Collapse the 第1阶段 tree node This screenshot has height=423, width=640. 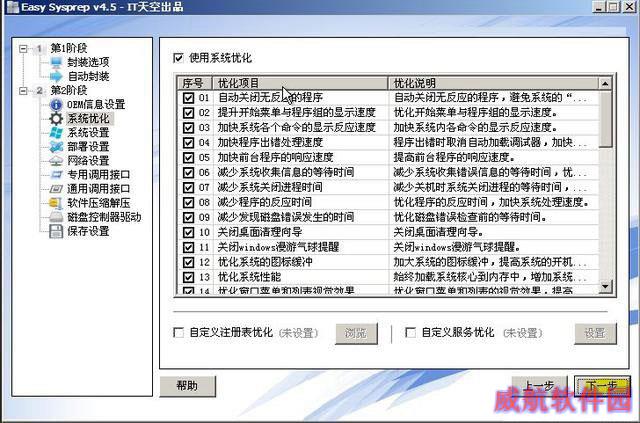[x=23, y=49]
